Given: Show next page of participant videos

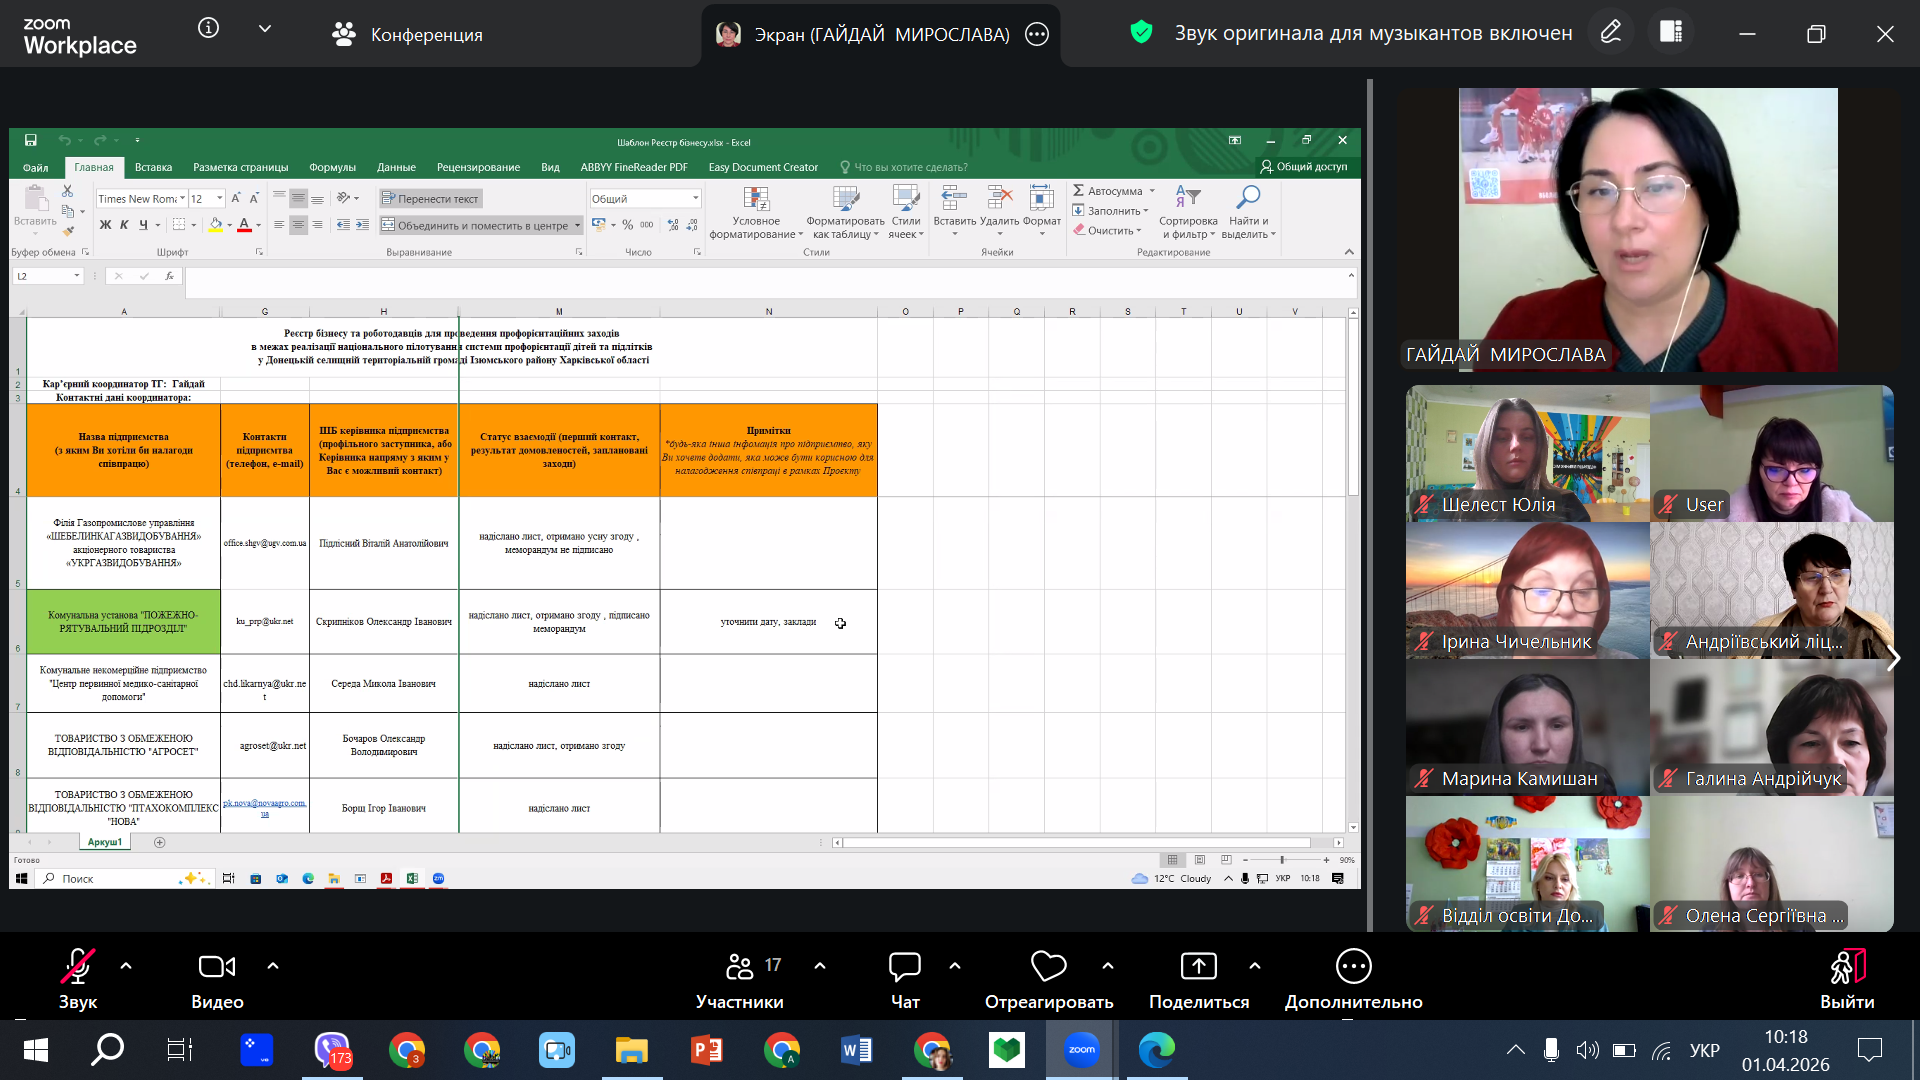Looking at the screenshot, I should point(1893,659).
